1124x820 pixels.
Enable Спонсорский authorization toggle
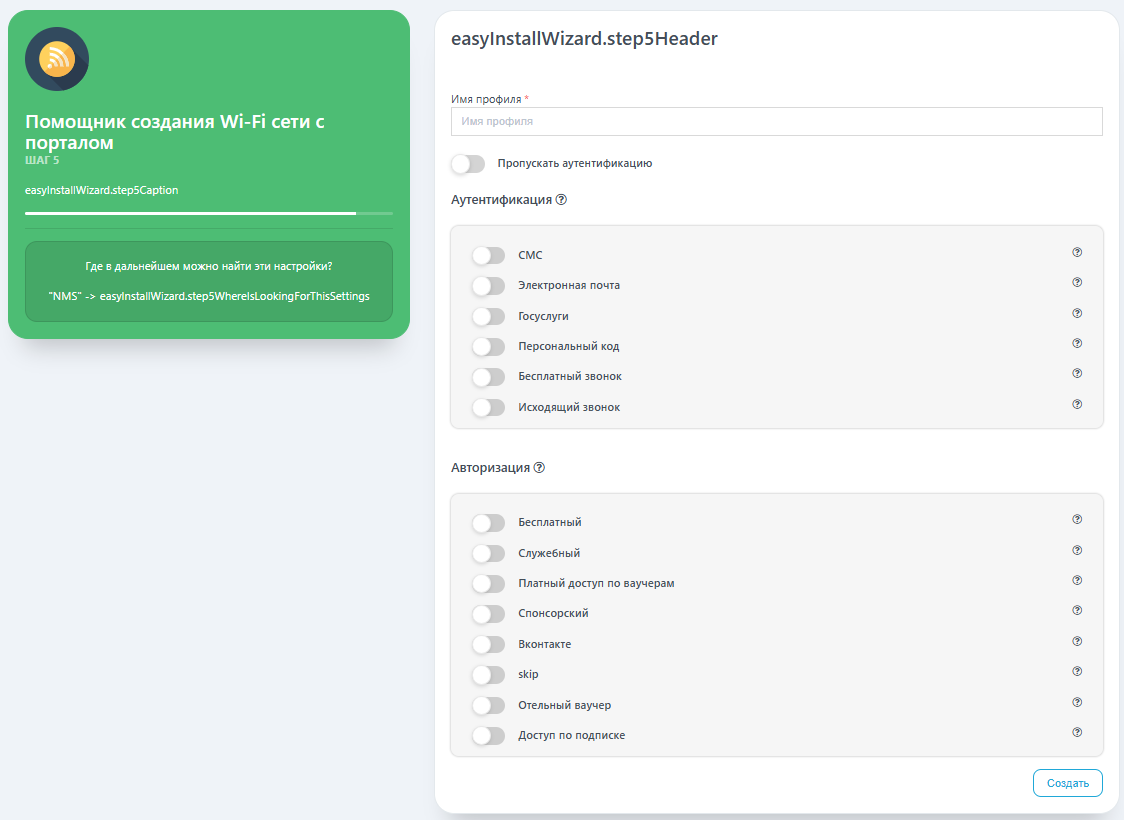click(488, 614)
